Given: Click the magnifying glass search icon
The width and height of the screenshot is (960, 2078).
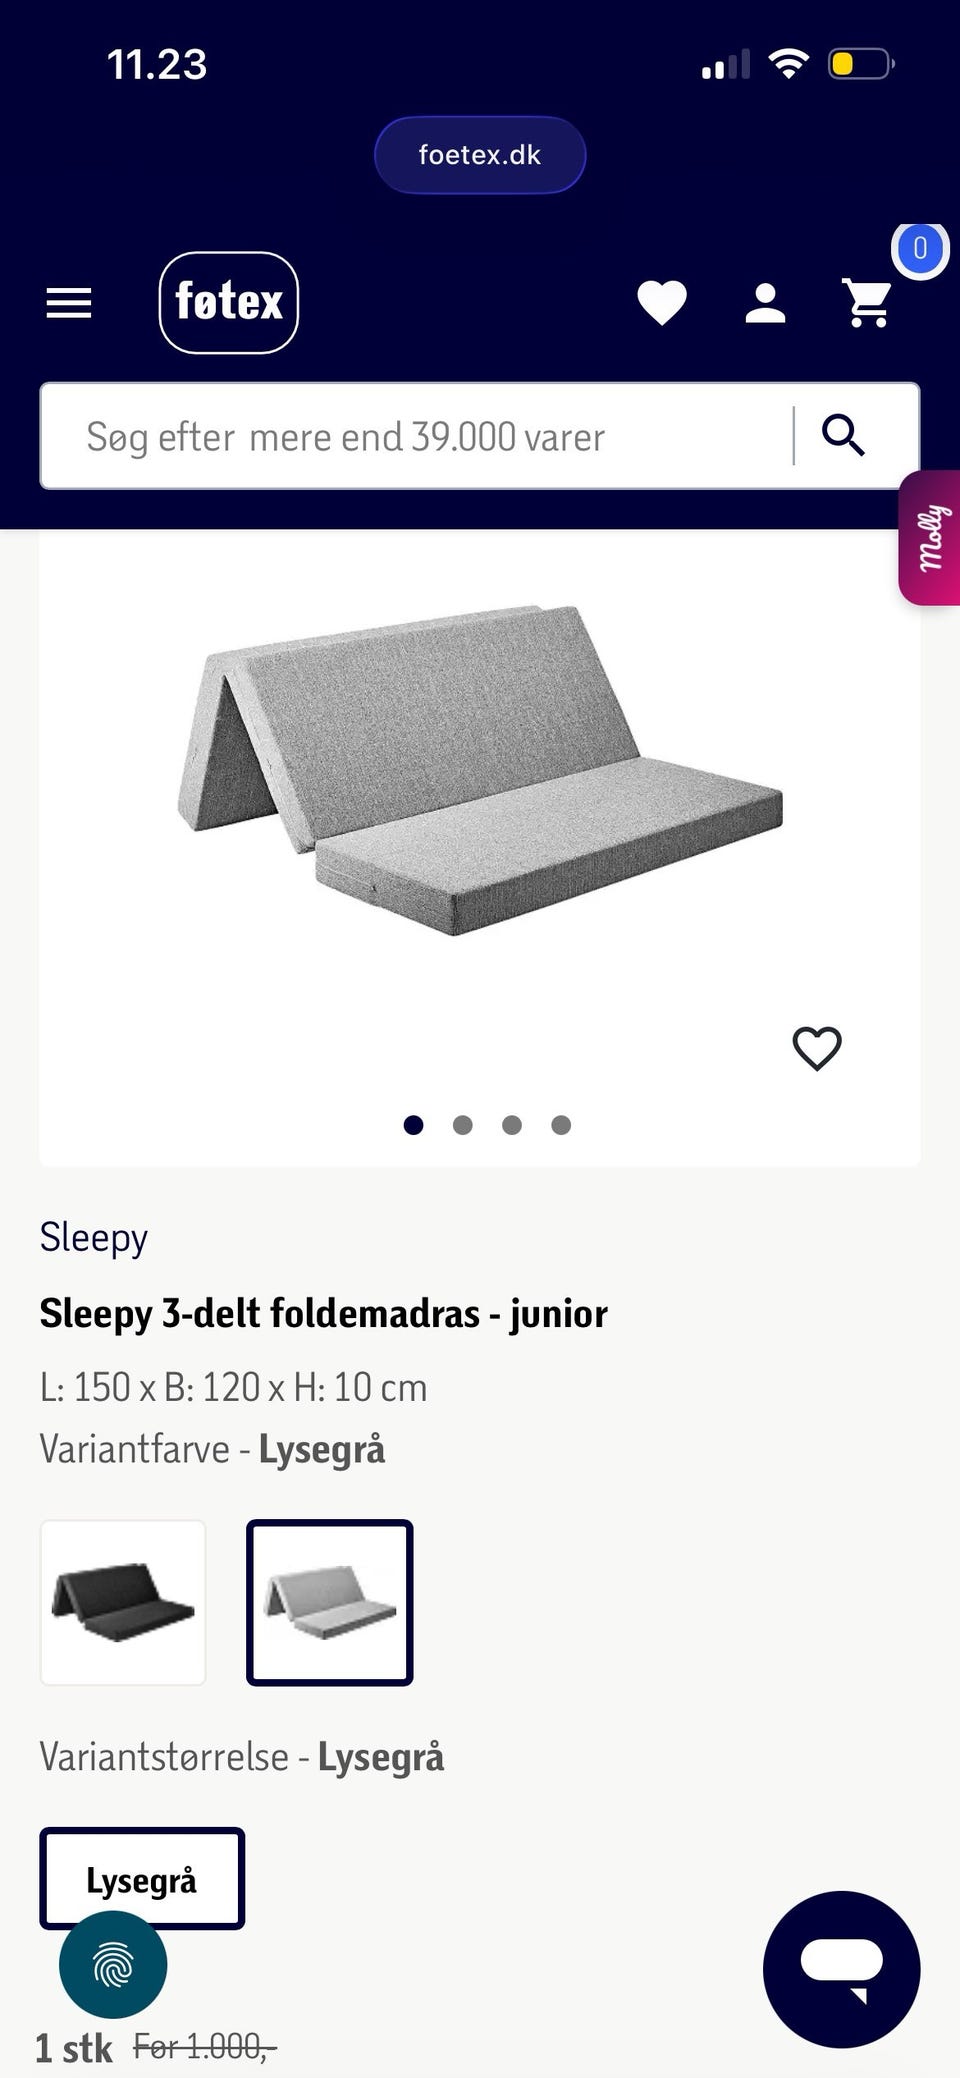Looking at the screenshot, I should click(843, 436).
